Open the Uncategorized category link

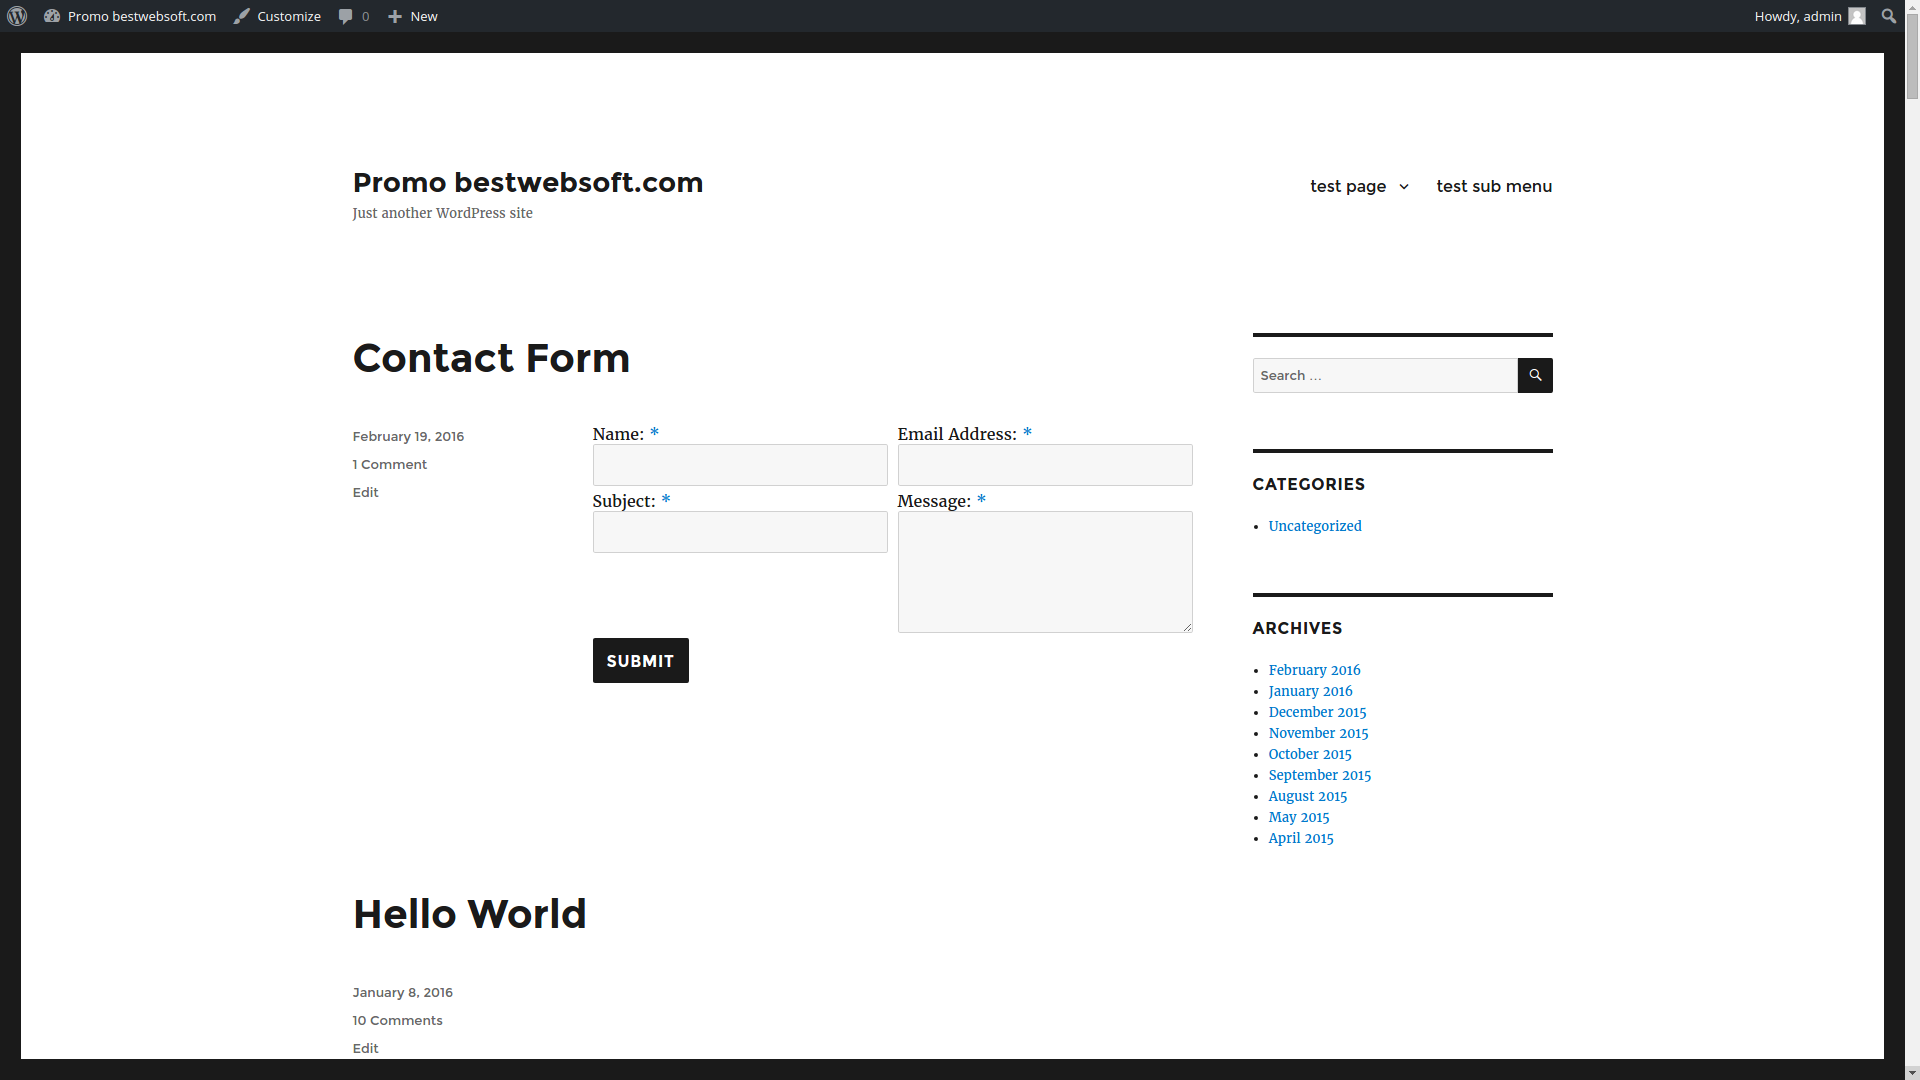(1314, 526)
